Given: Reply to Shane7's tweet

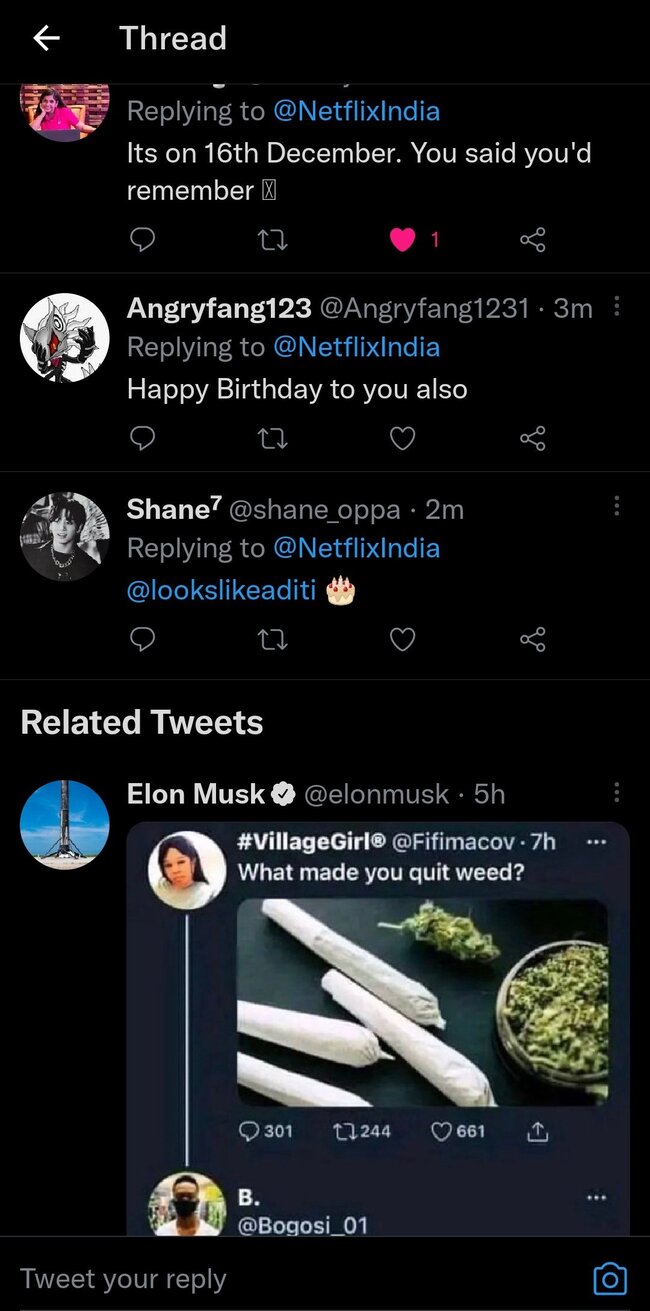Looking at the screenshot, I should [143, 639].
